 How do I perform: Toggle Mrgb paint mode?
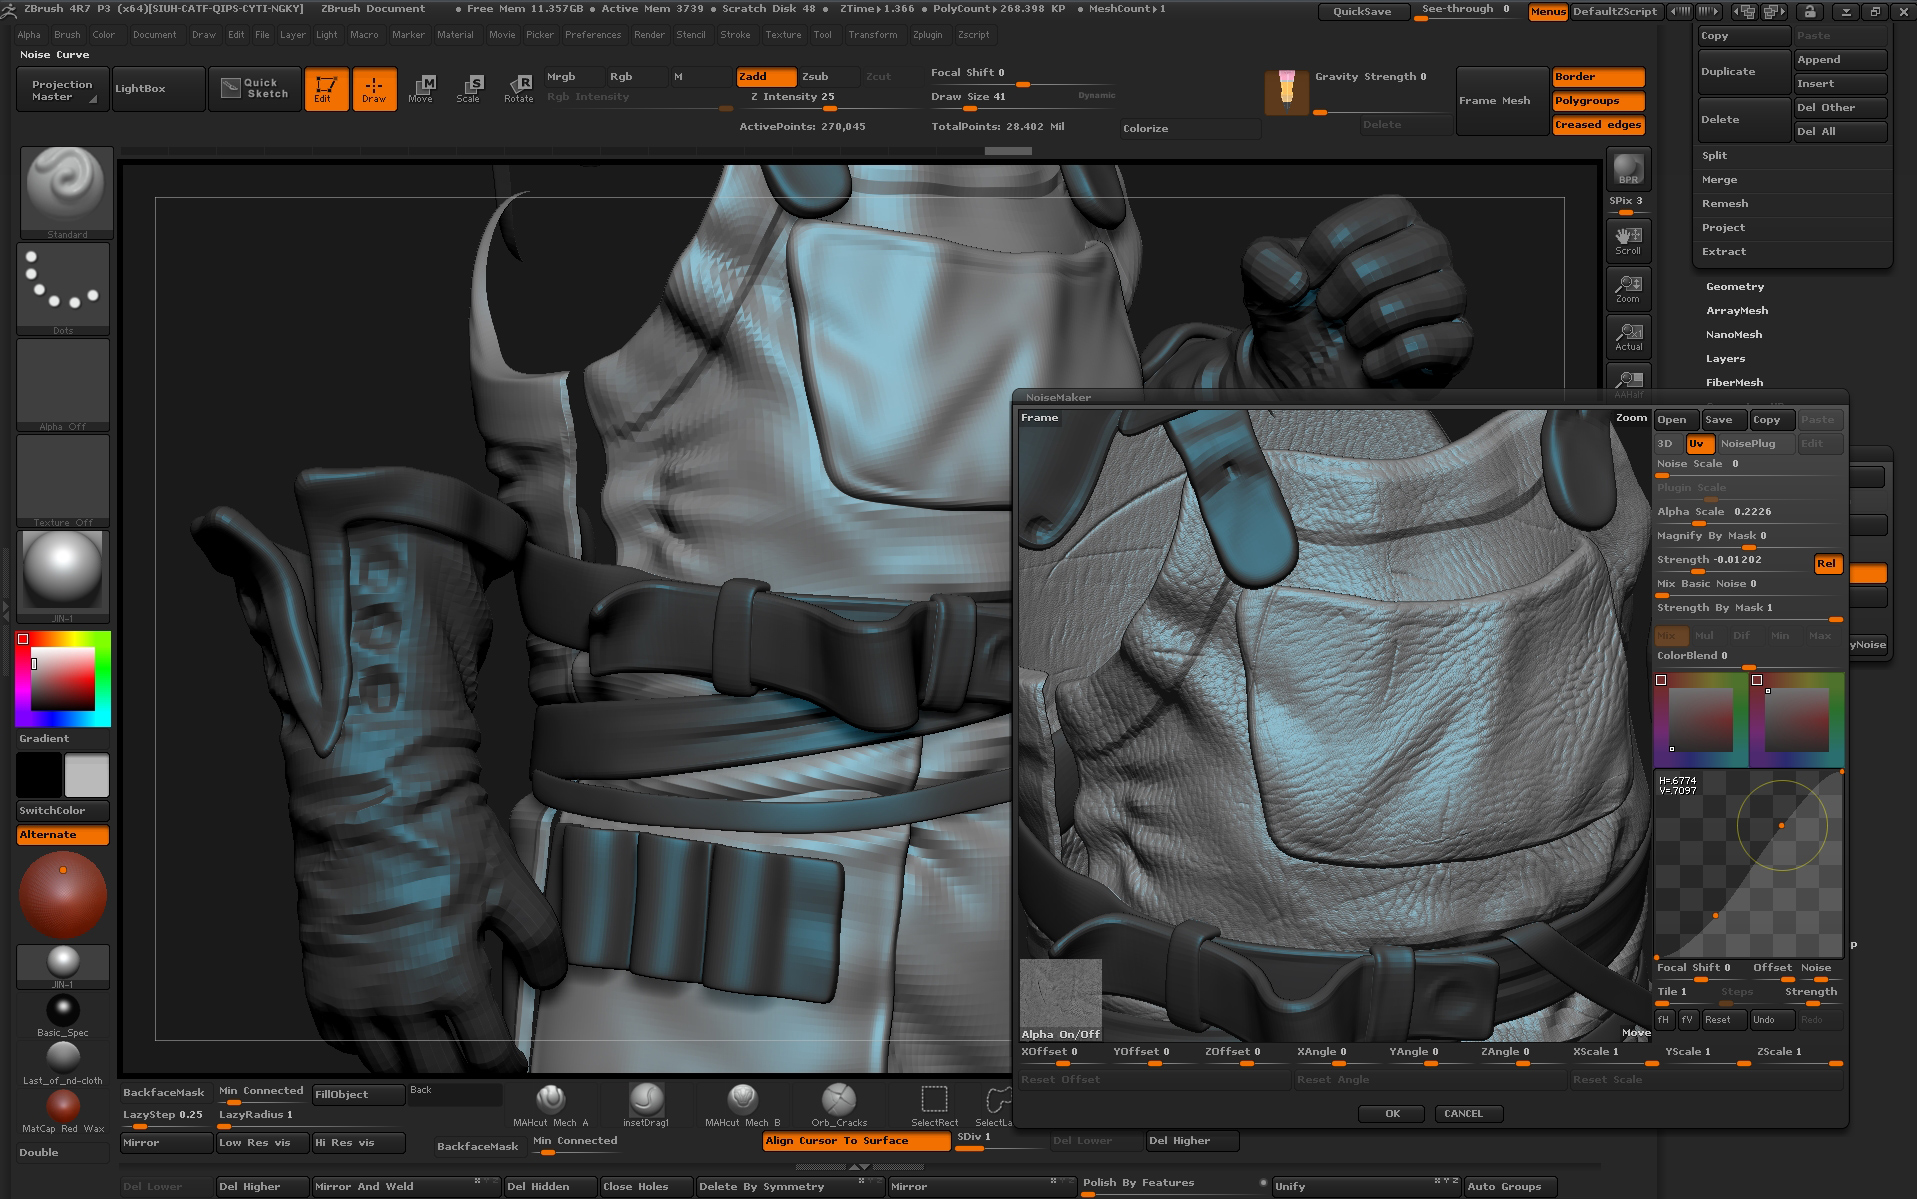pyautogui.click(x=574, y=77)
